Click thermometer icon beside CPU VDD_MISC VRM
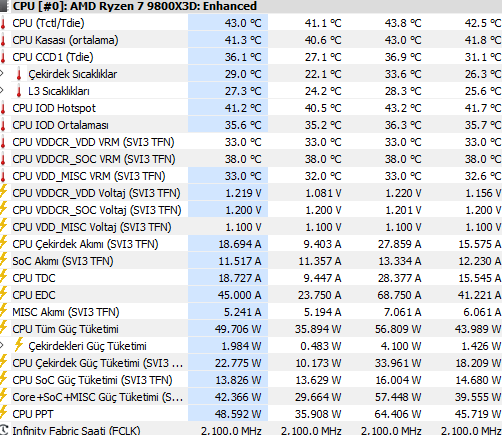 [x=3, y=176]
